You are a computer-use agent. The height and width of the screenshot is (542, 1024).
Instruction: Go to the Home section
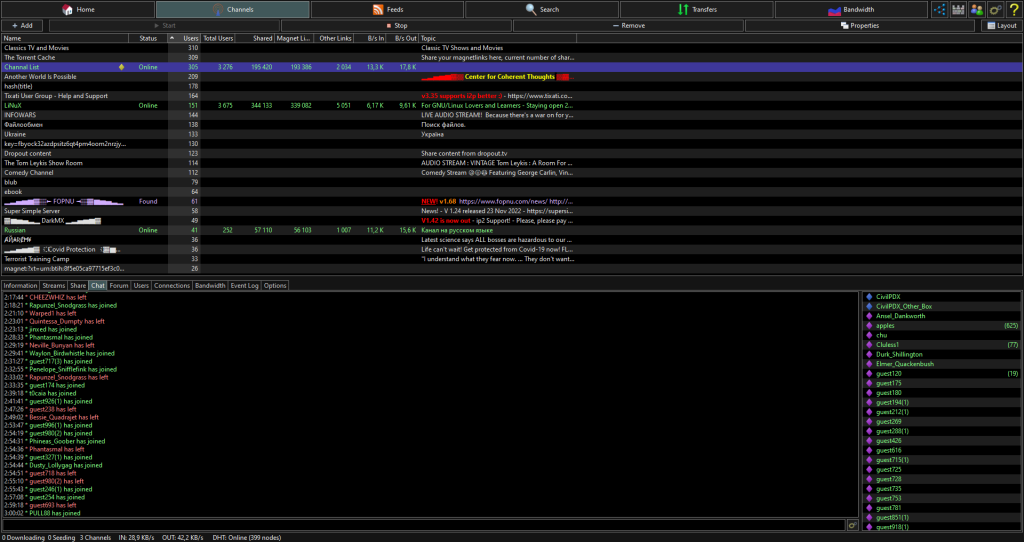pyautogui.click(x=78, y=9)
